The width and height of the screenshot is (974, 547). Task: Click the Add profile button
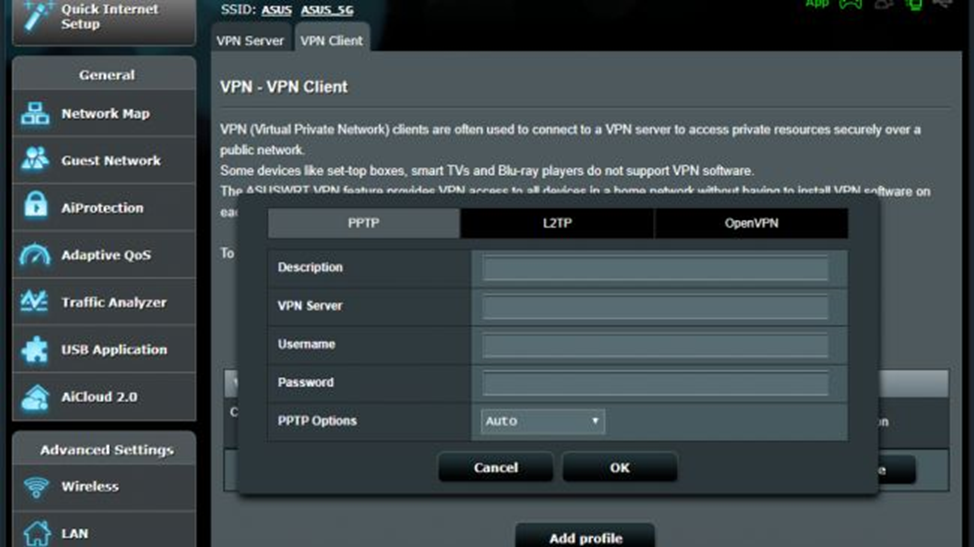(585, 537)
